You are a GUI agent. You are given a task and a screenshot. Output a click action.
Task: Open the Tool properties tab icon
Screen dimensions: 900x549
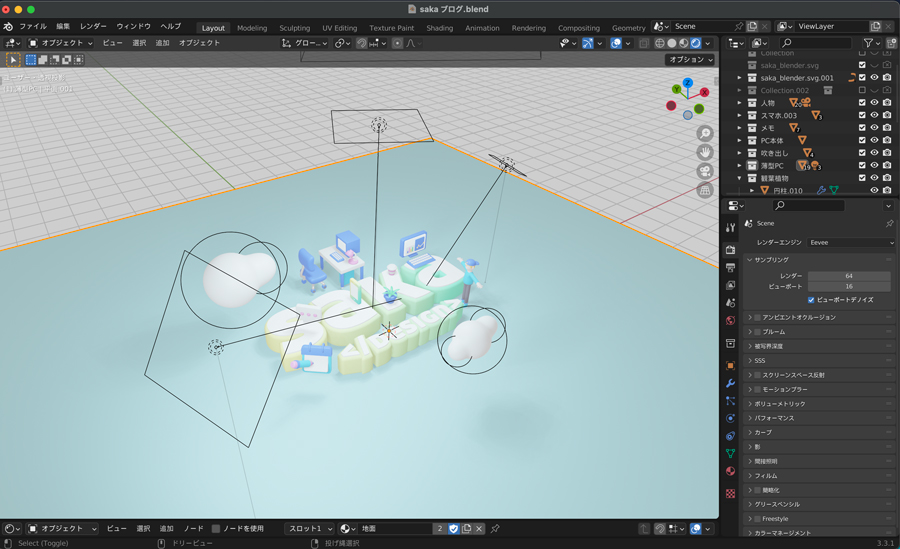(x=730, y=228)
